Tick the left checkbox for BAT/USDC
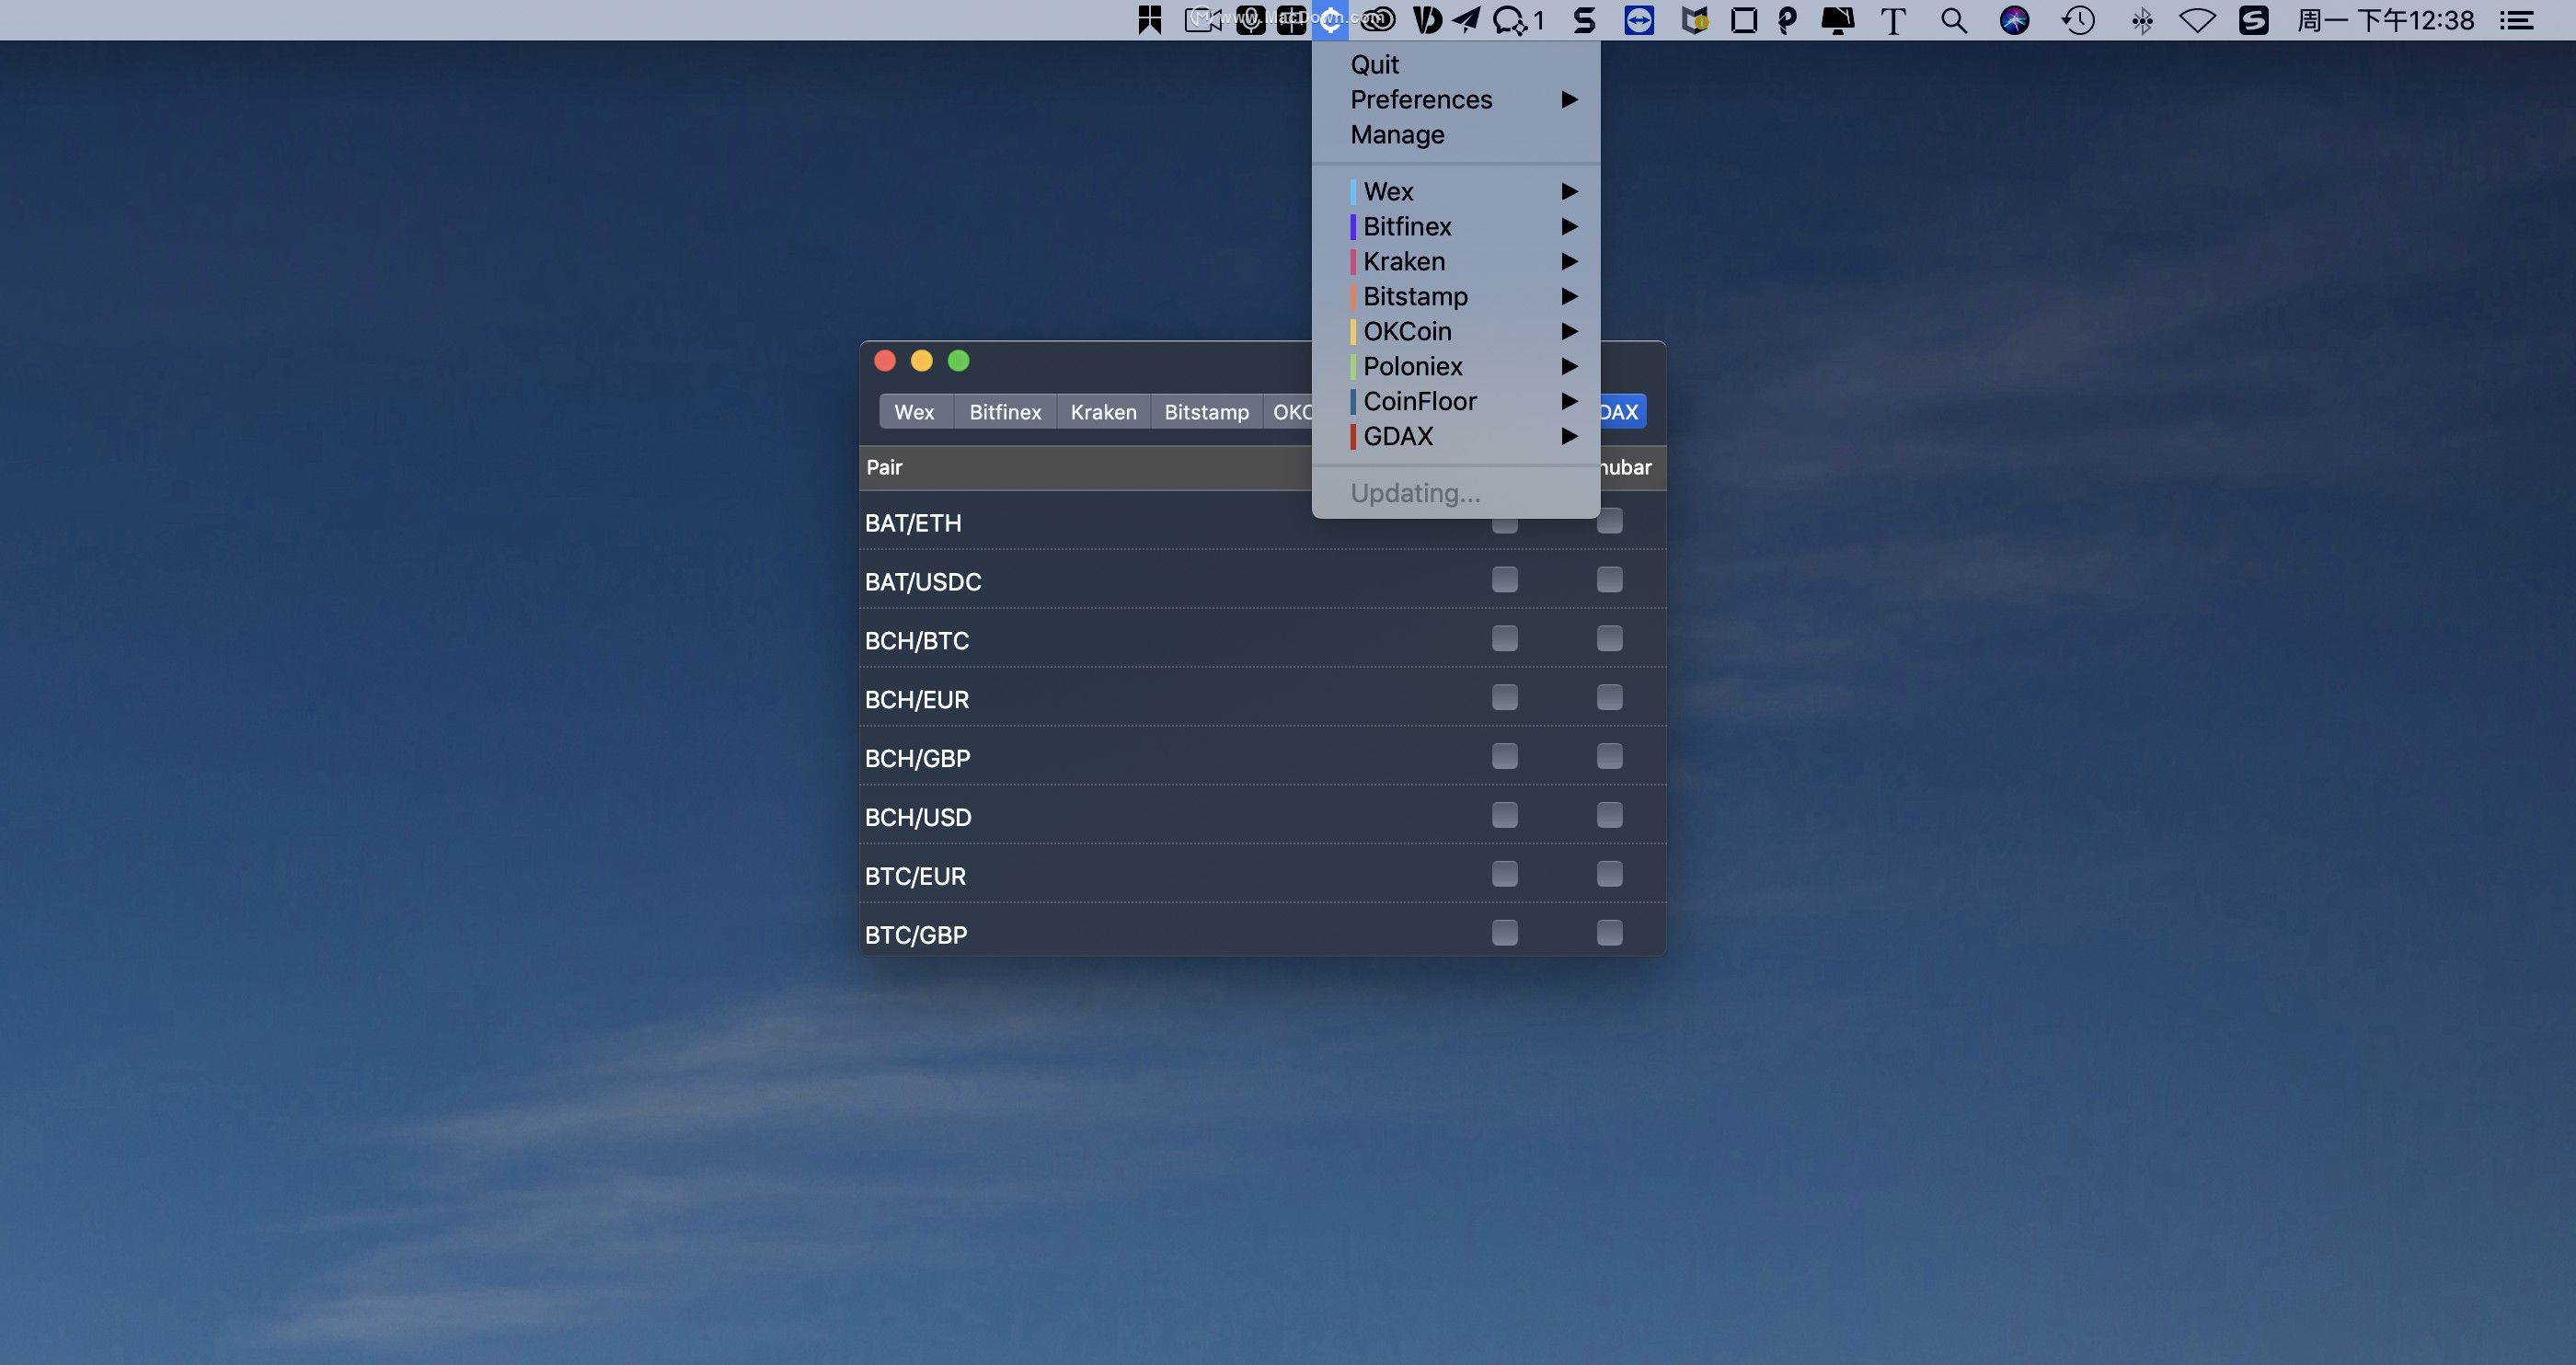 (1504, 580)
